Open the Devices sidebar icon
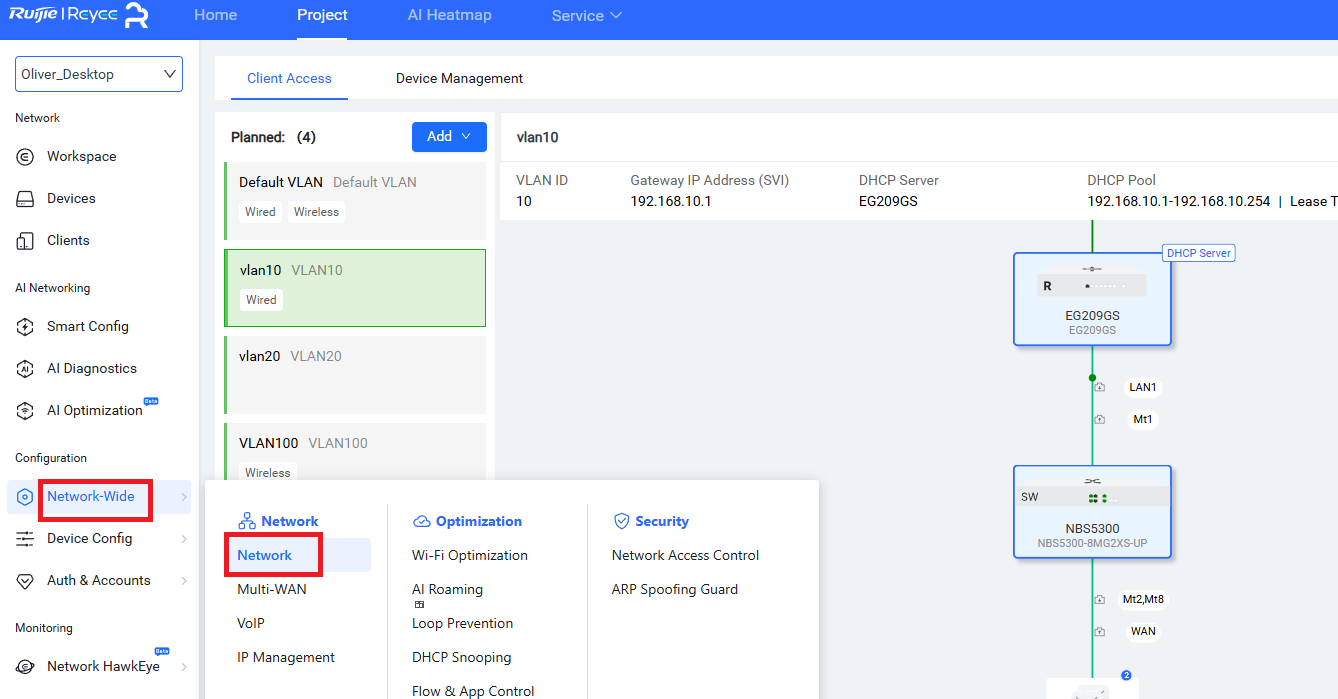The image size is (1338, 699). point(26,199)
